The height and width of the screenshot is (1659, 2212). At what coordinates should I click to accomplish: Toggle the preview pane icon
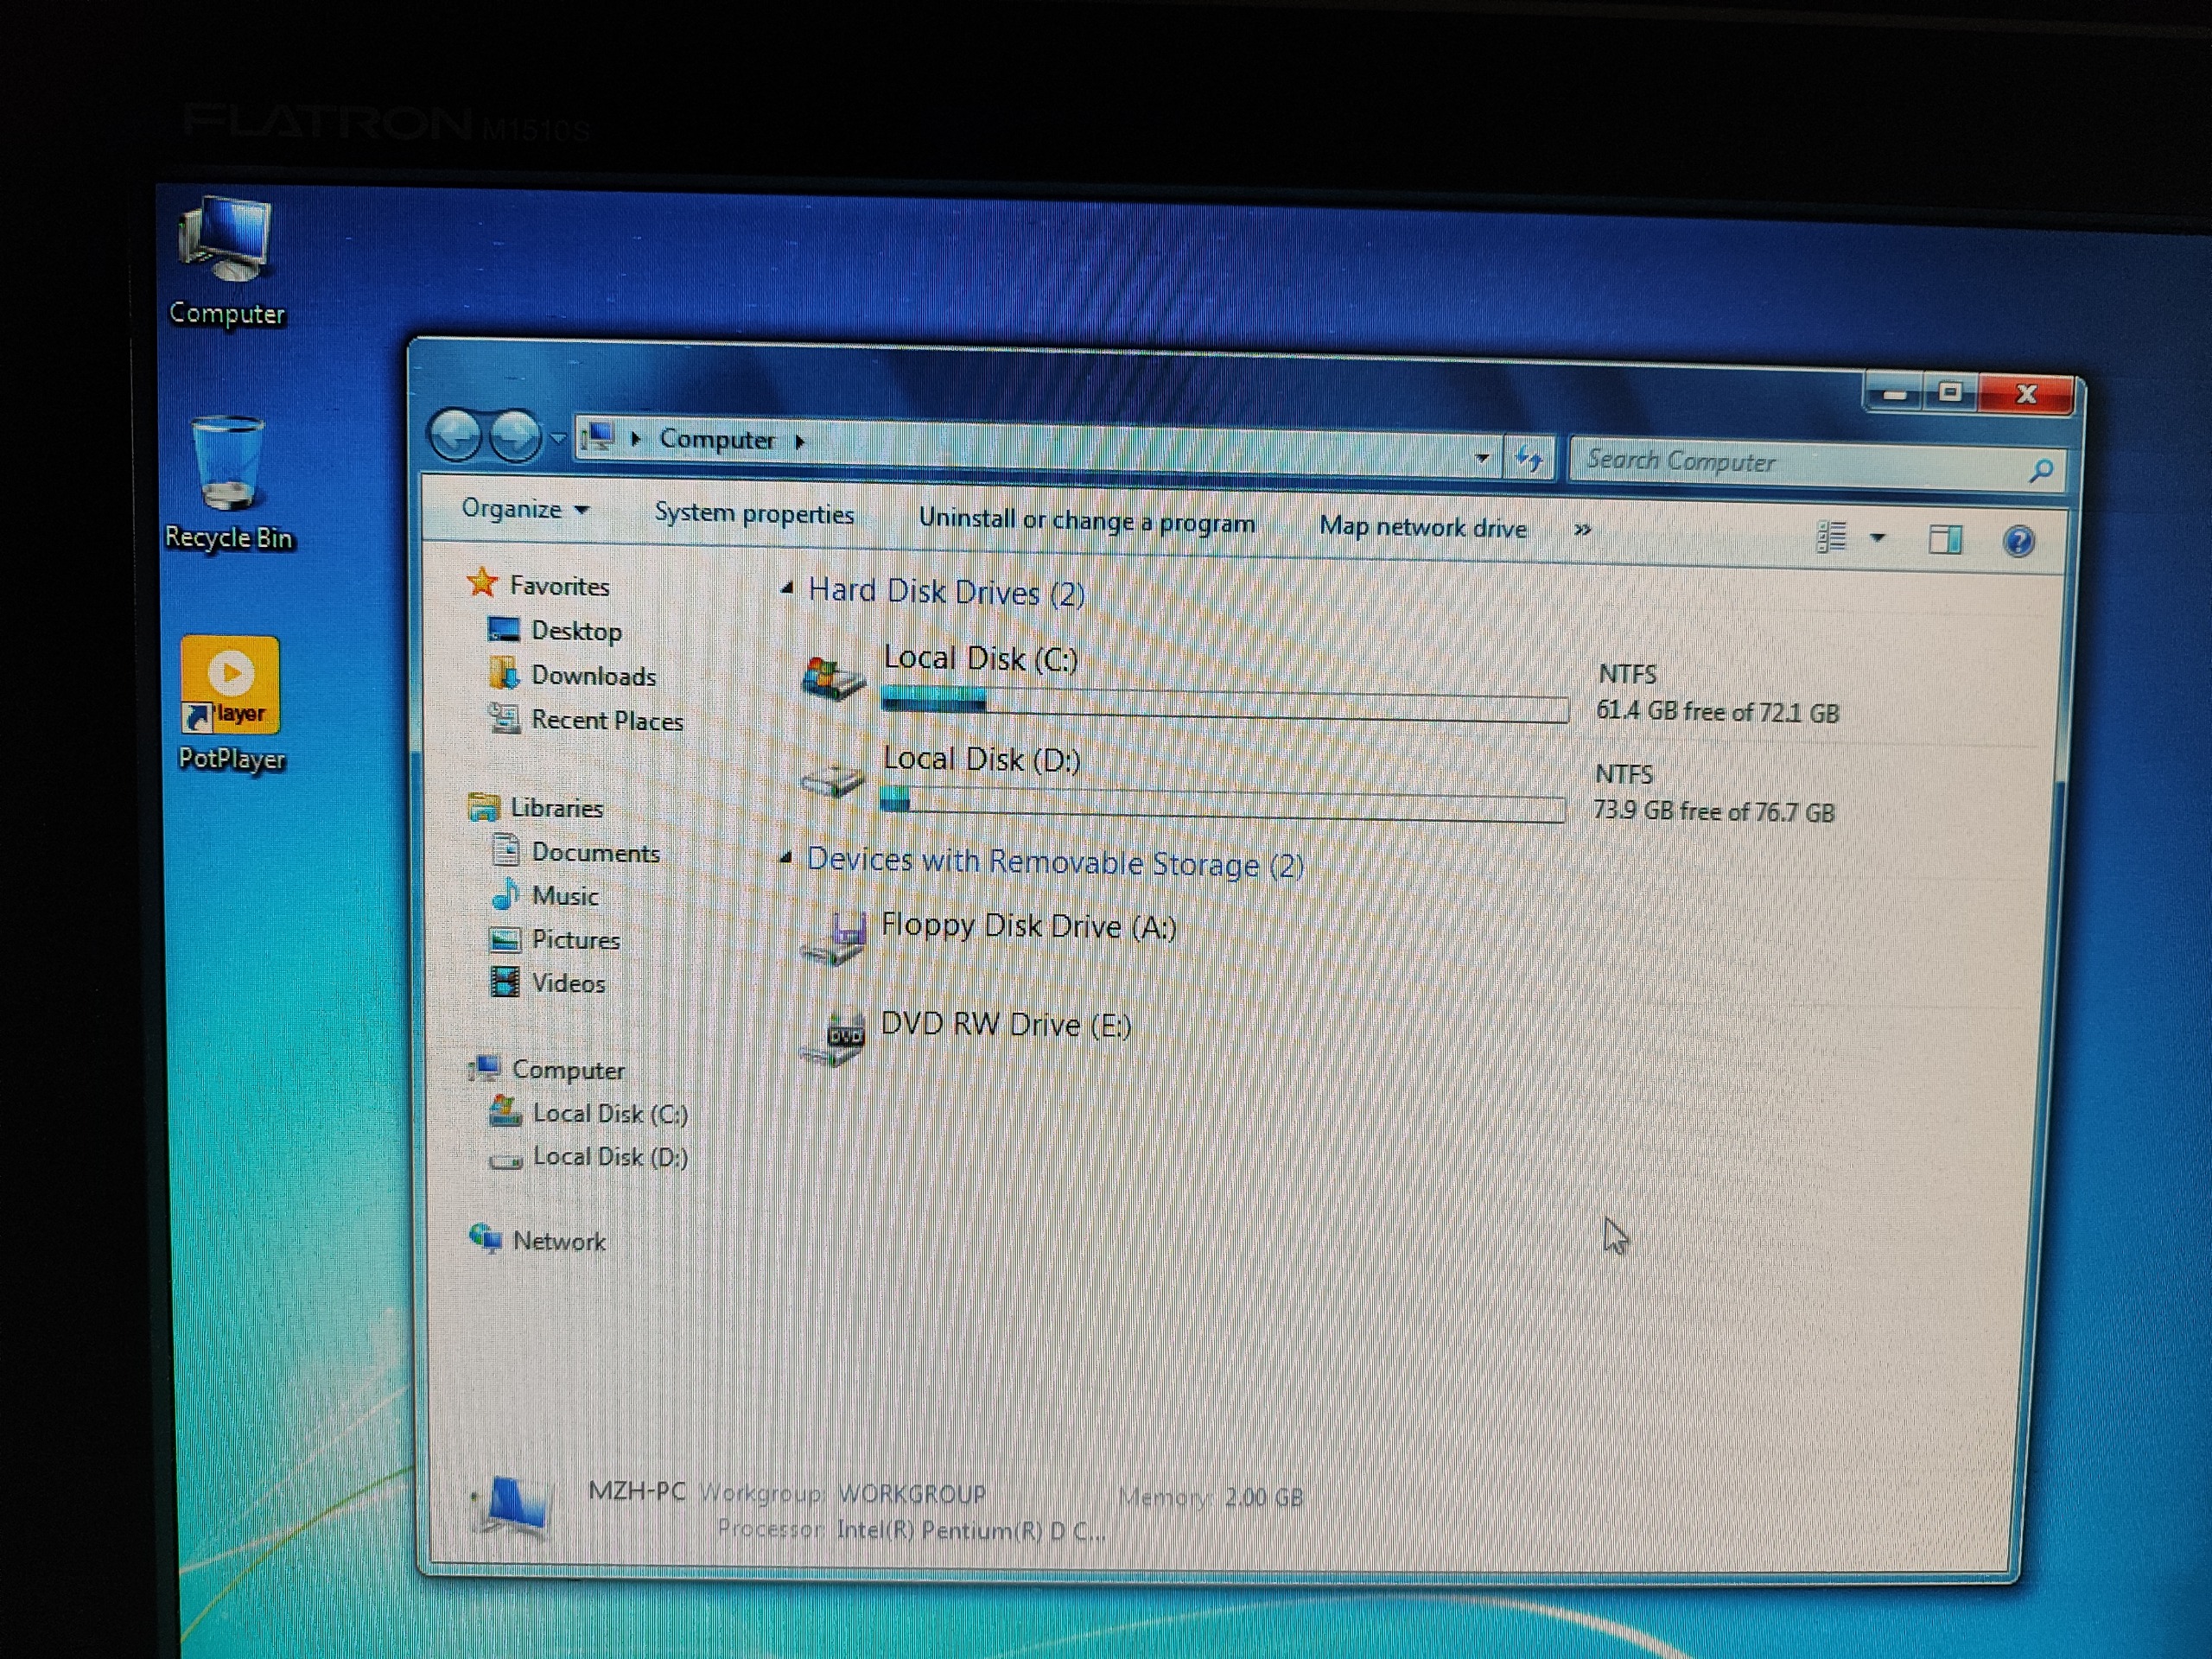click(1945, 540)
